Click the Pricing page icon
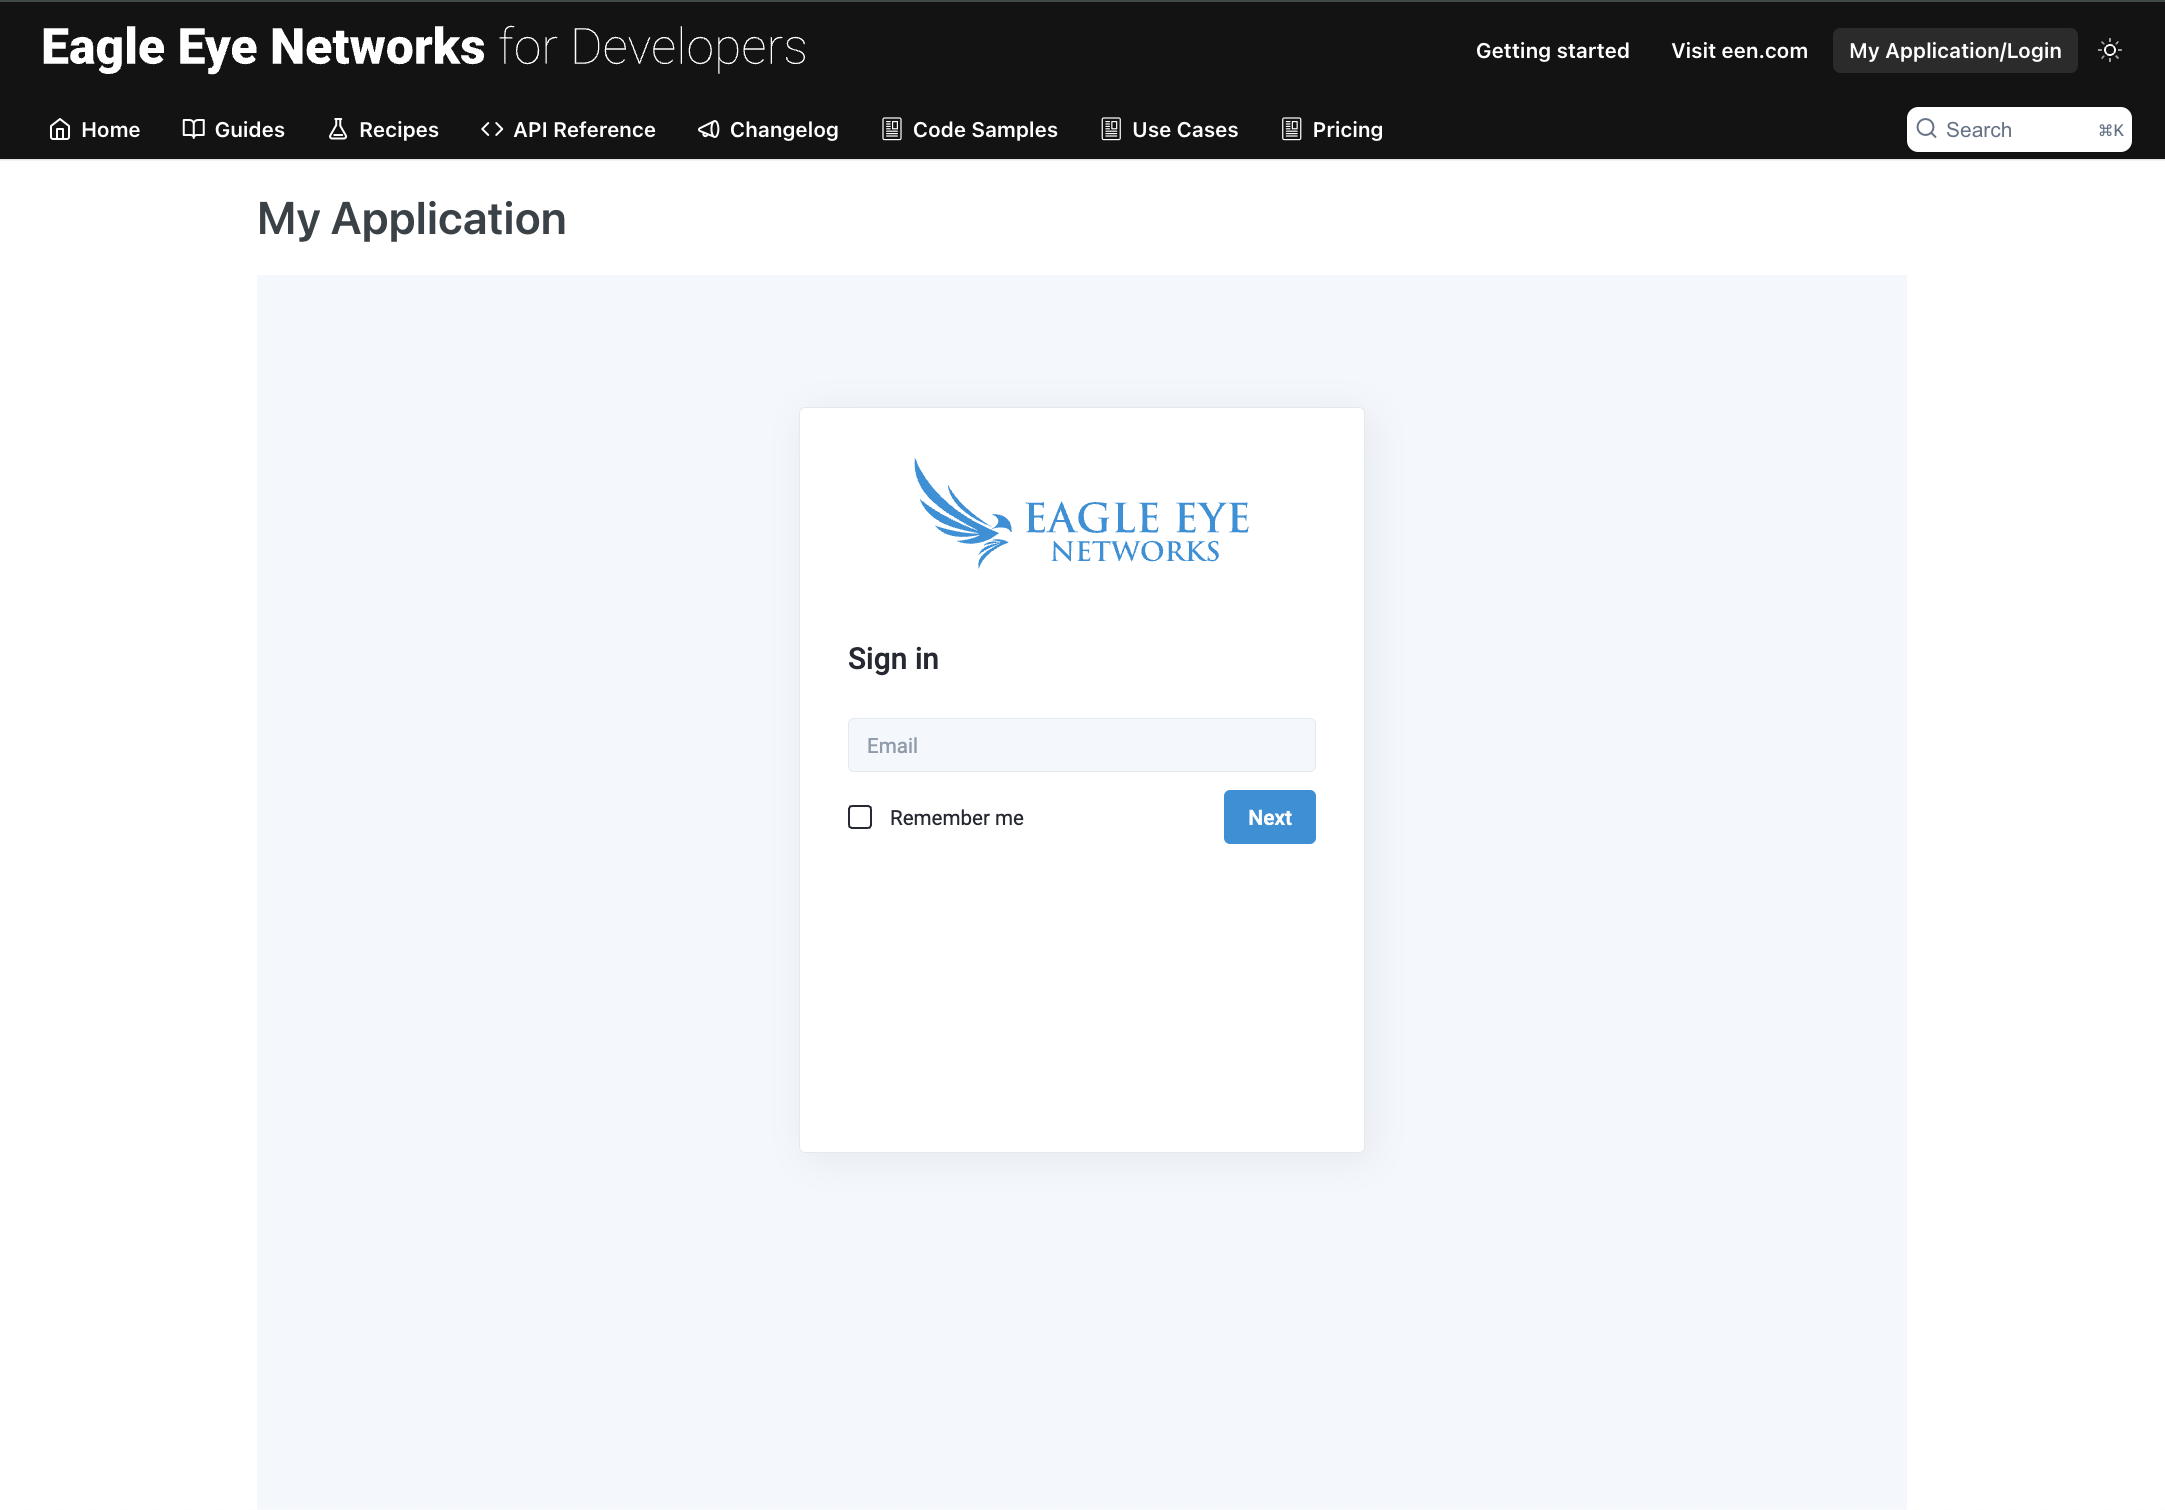Screen dimensions: 2165x1510 coord(1292,129)
